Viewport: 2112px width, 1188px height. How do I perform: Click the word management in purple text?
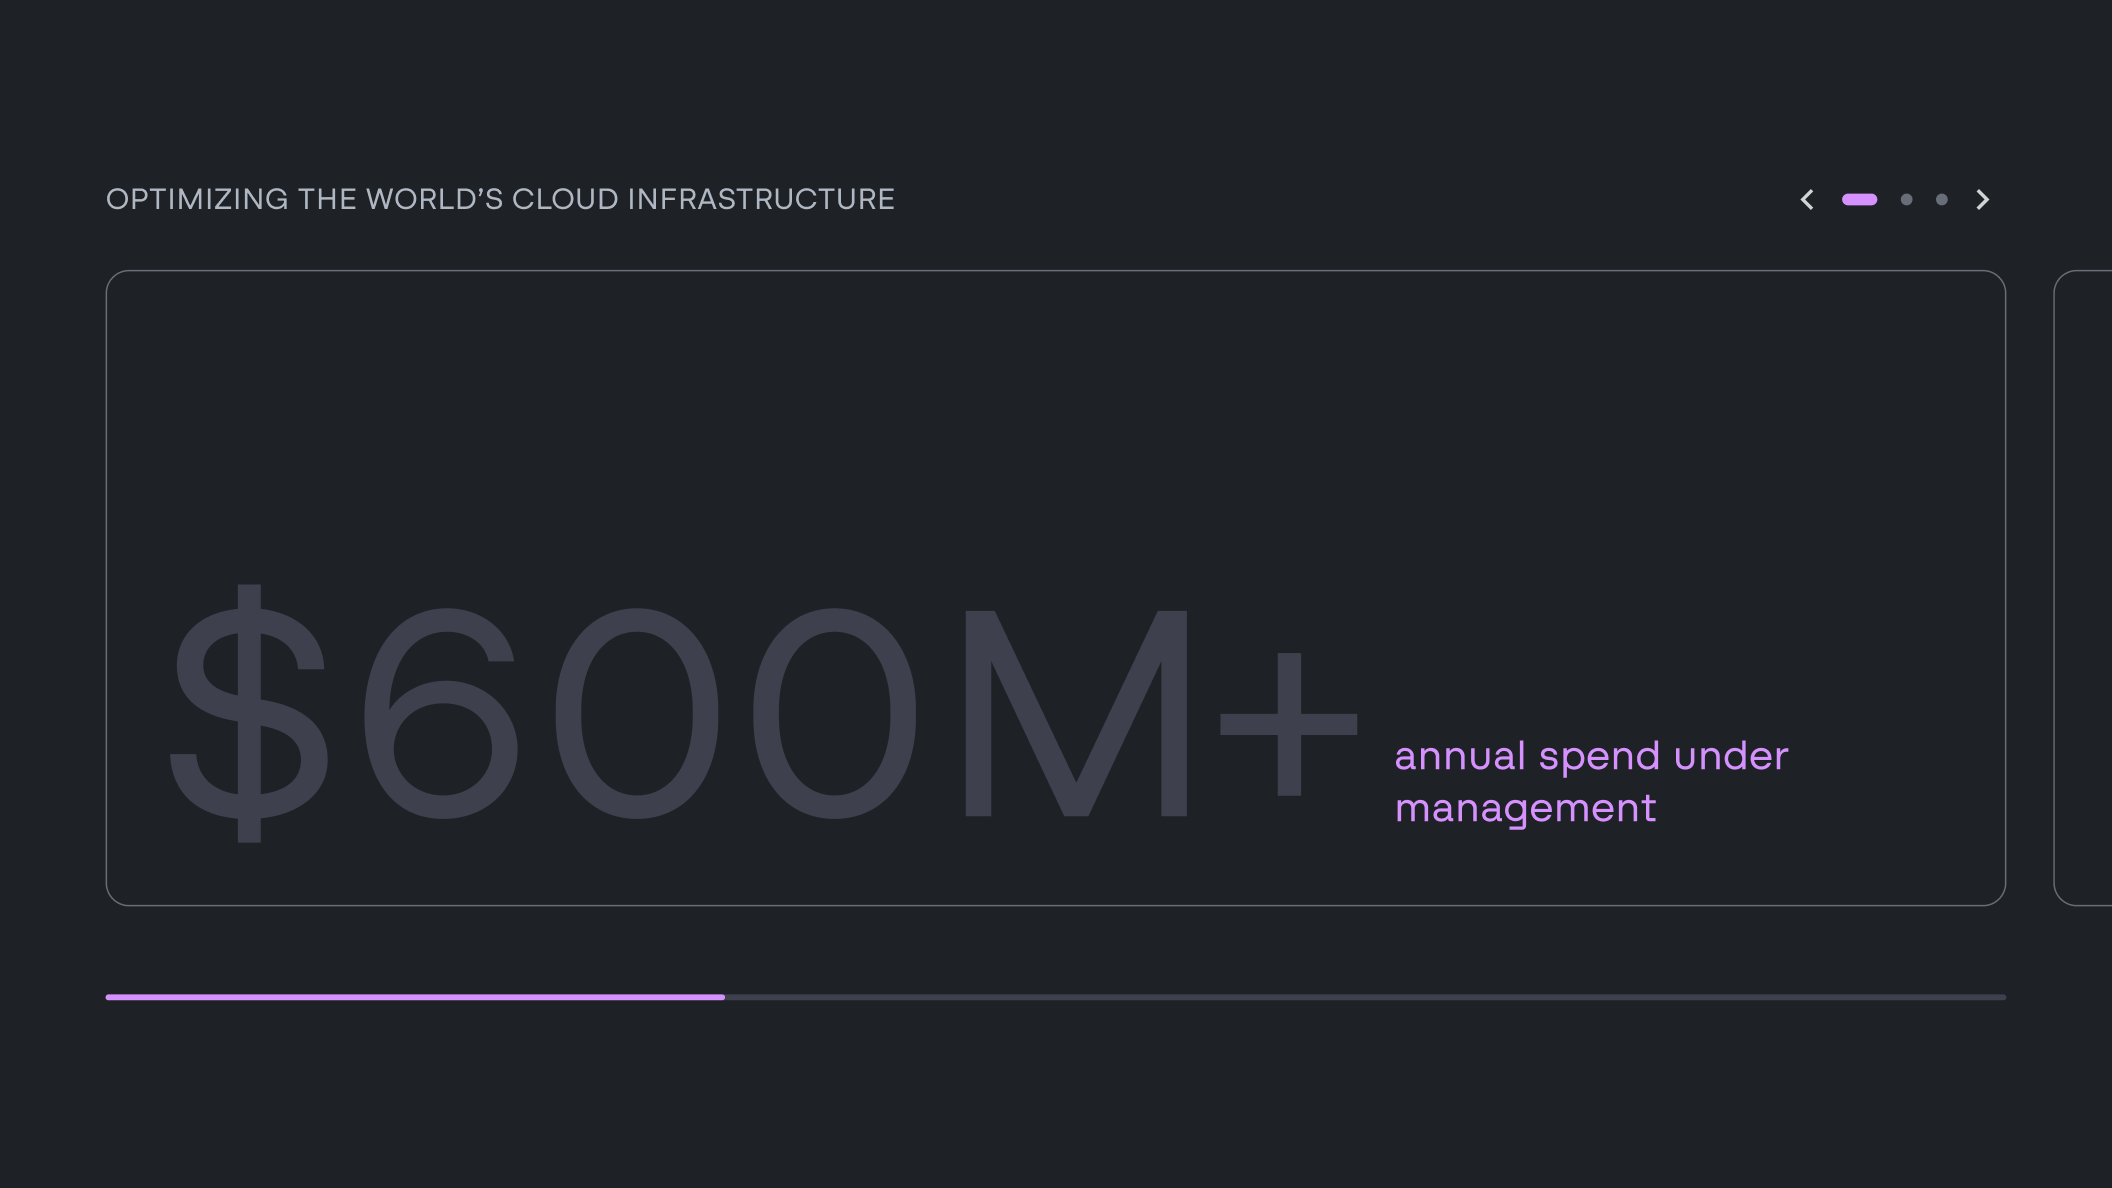tap(1525, 809)
